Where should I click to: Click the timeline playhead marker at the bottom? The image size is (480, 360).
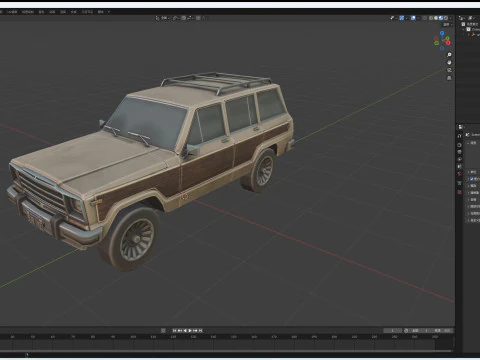tap(27, 354)
